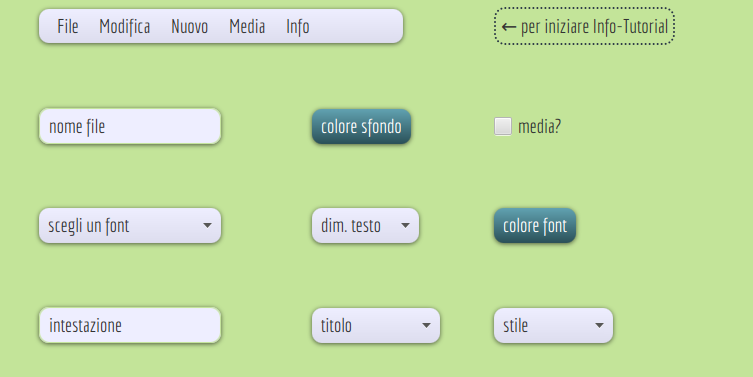Expand the titolo dropdown
The image size is (753, 377).
coord(376,326)
